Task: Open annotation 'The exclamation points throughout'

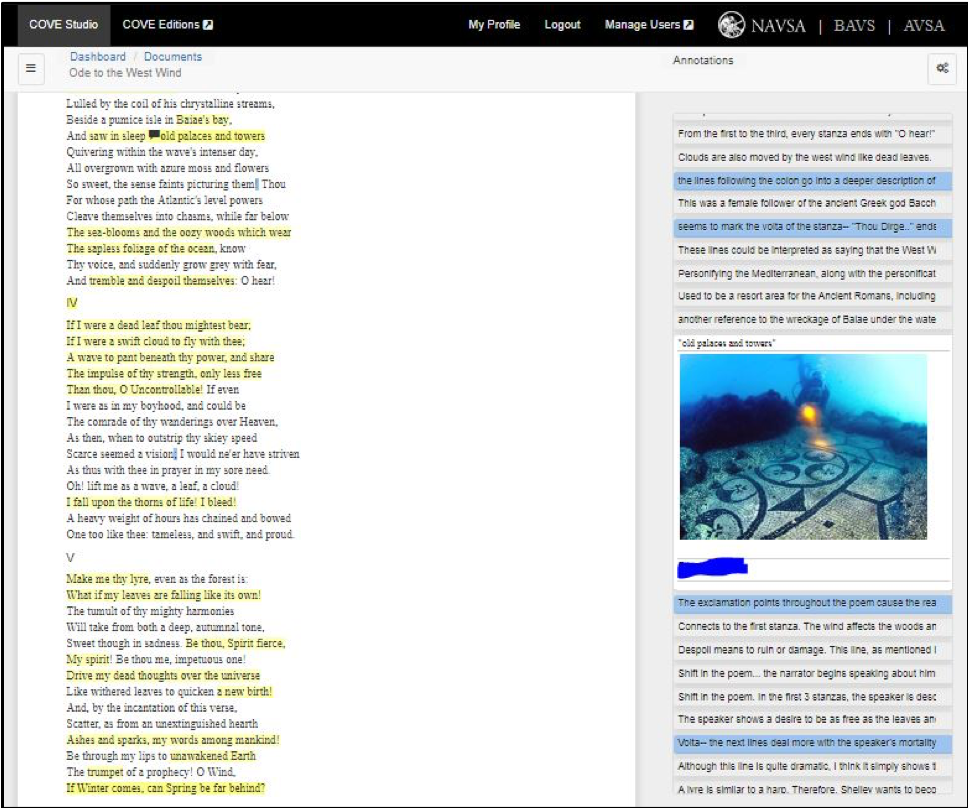Action: (812, 602)
